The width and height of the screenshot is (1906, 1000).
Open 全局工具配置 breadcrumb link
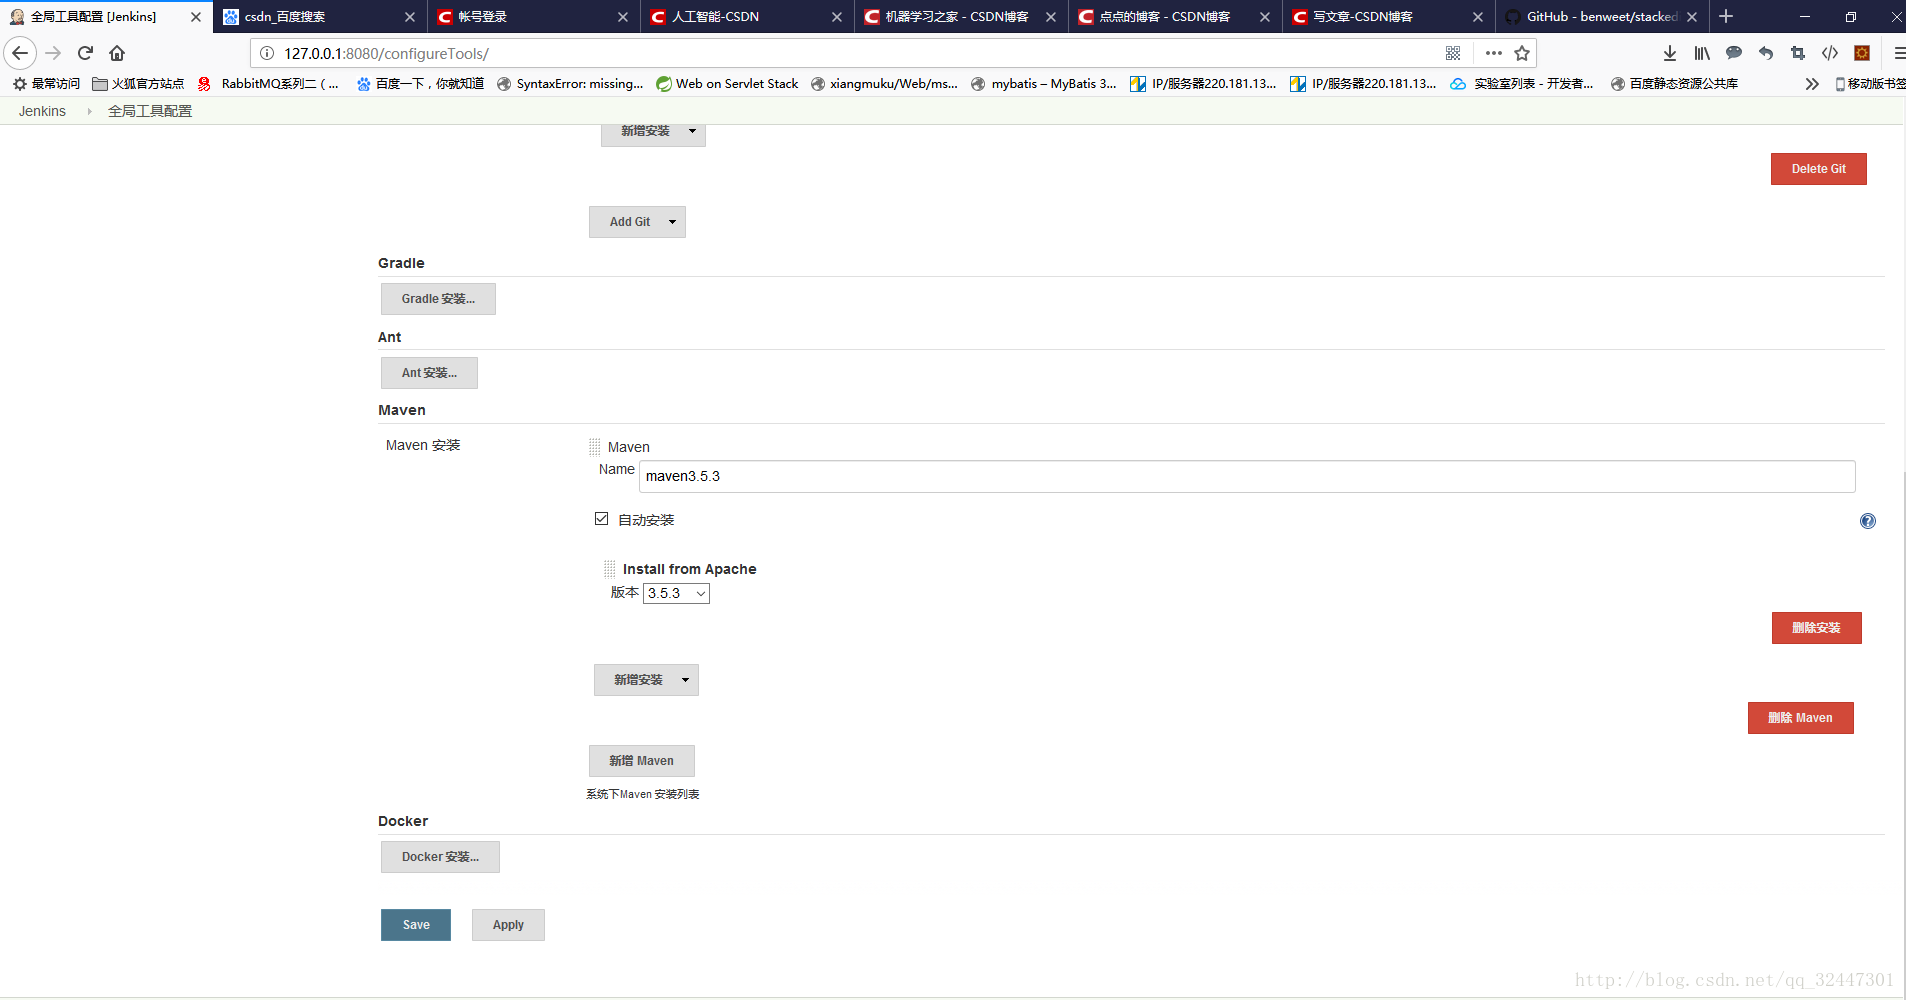click(150, 111)
